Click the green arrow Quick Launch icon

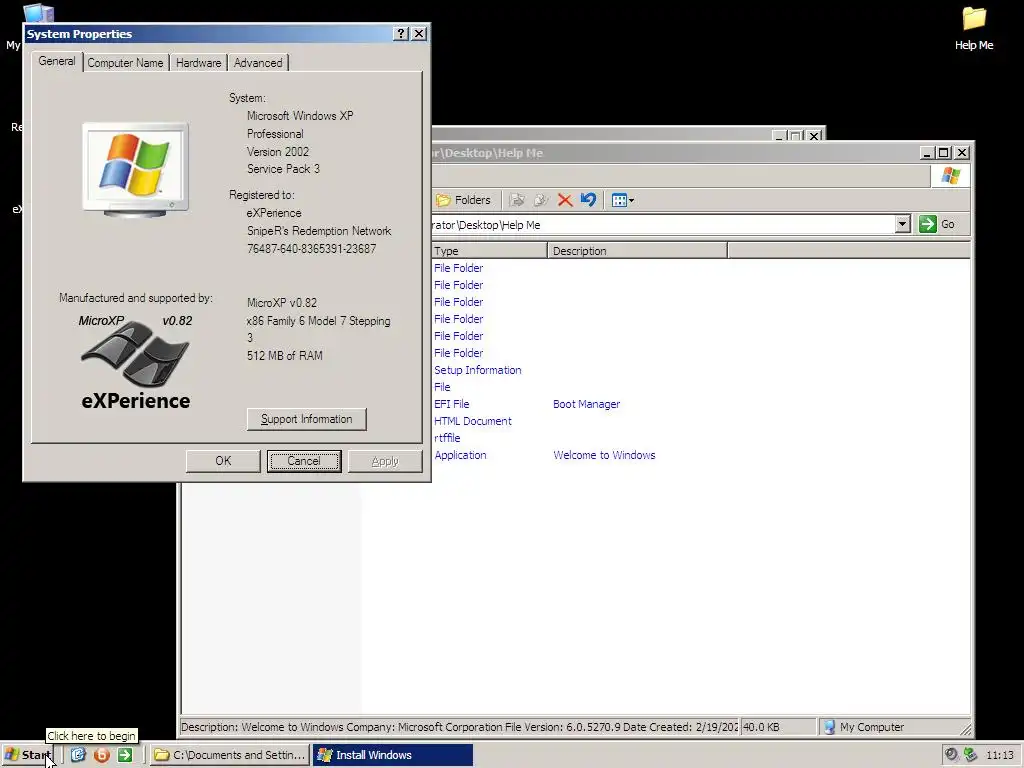point(125,755)
